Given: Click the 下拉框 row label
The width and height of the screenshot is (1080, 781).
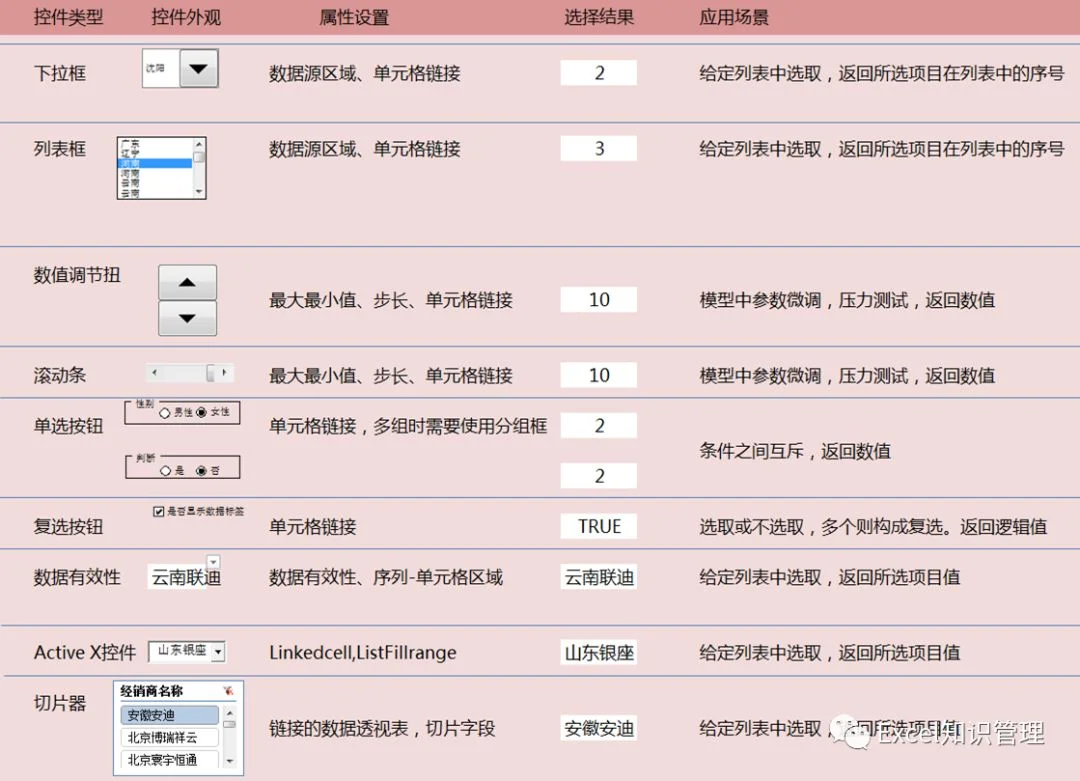Looking at the screenshot, I should [60, 73].
